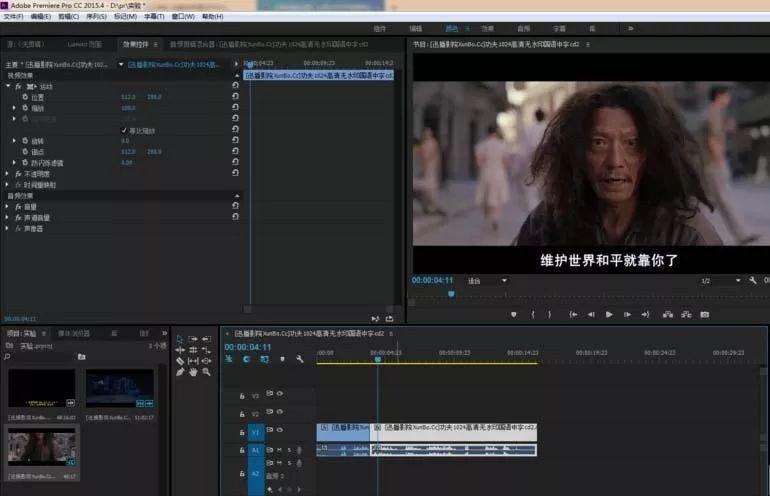Image resolution: width=770 pixels, height=496 pixels.
Task: Add marker in program monitor
Action: (x=514, y=314)
